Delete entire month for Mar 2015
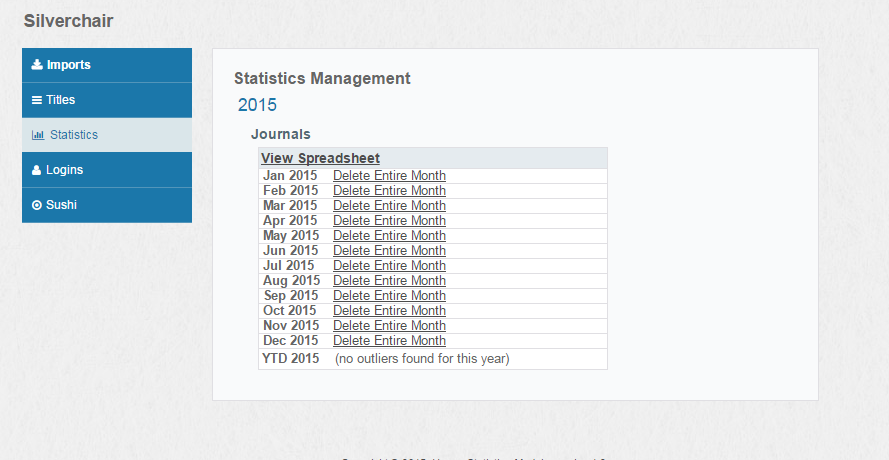This screenshot has width=889, height=460. coord(389,206)
